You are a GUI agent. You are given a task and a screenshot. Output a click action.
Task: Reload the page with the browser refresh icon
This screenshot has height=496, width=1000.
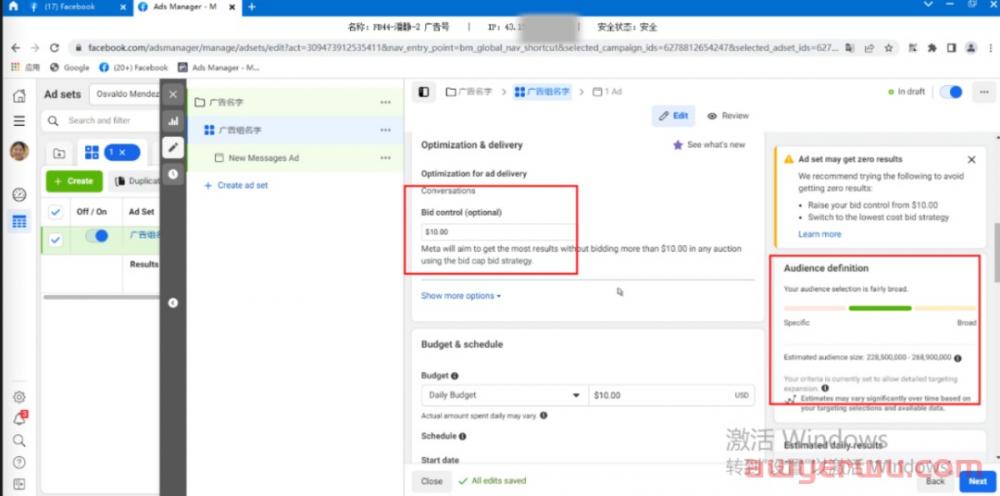(54, 48)
